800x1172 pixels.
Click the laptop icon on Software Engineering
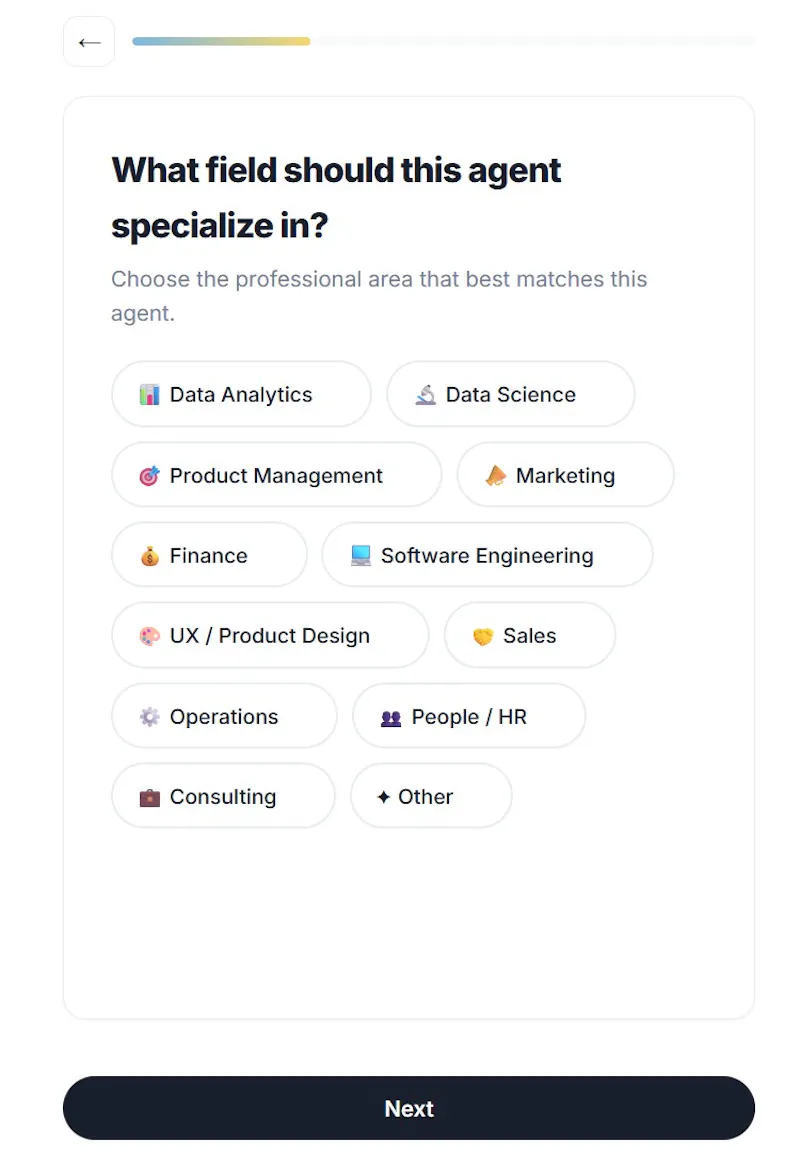[361, 555]
